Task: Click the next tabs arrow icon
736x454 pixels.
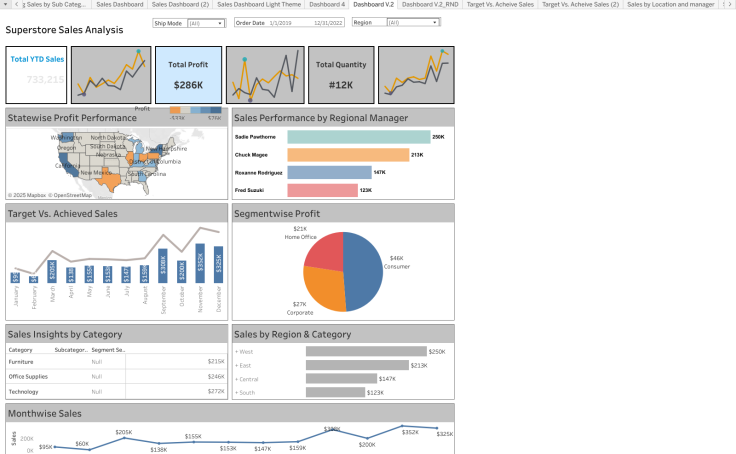Action: pyautogui.click(x=730, y=4)
